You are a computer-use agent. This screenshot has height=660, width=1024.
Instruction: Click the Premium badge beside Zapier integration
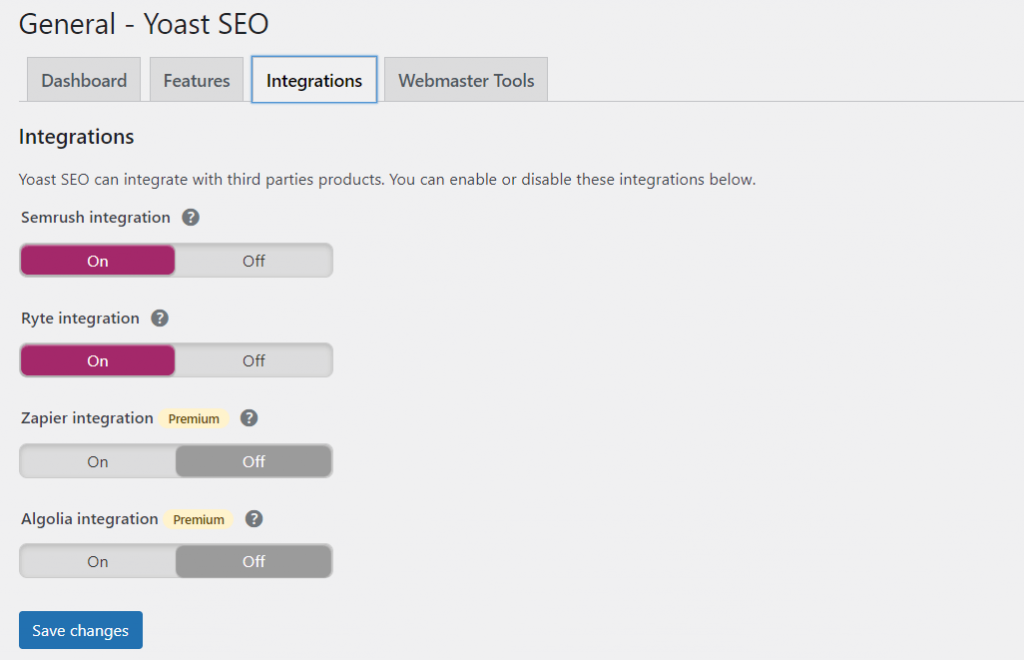pos(193,418)
